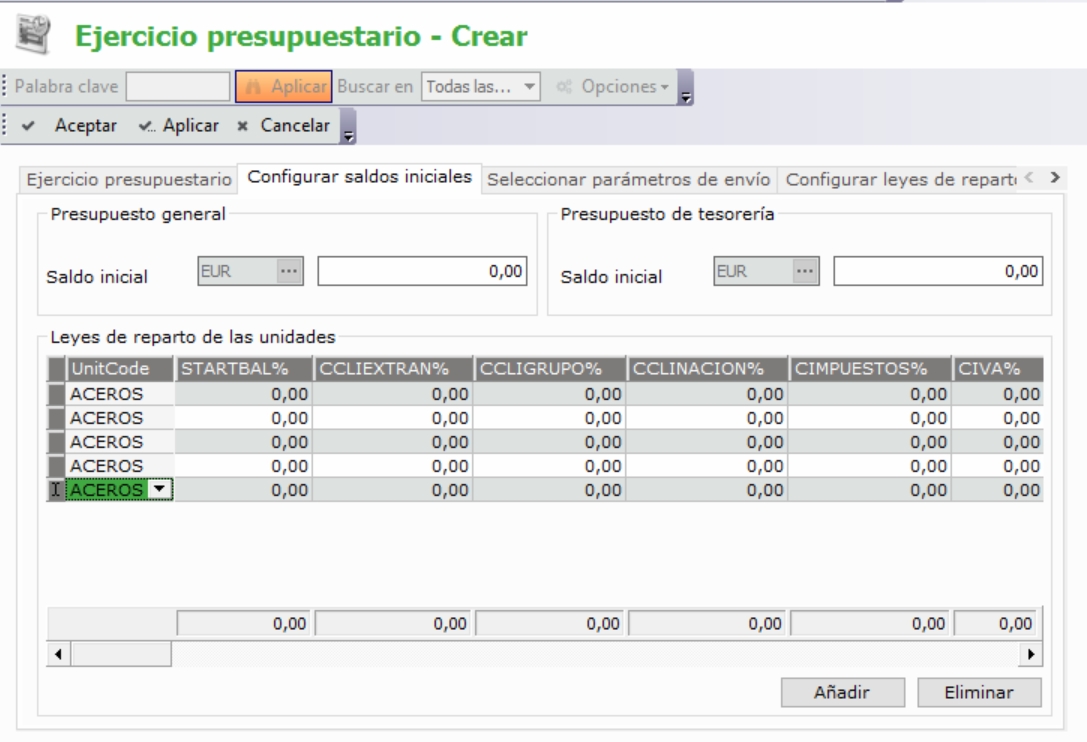The width and height of the screenshot is (1087, 742).
Task: Select the first row header of ACEROS
Action: tap(56, 394)
